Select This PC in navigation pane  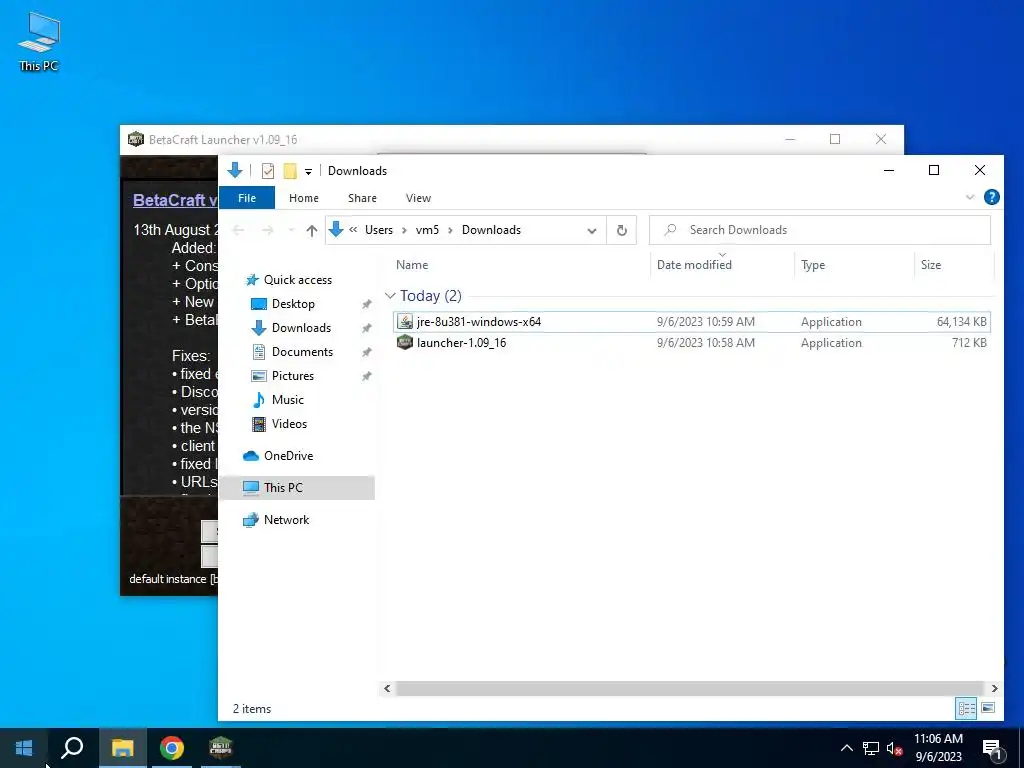pyautogui.click(x=297, y=488)
